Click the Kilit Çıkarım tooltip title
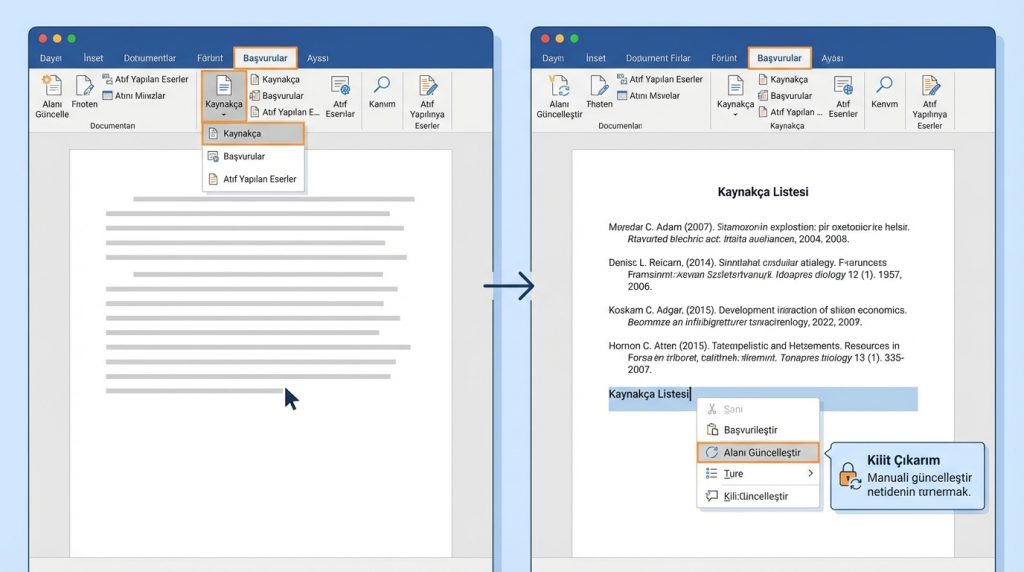Screen dimensions: 1024x572 (x=903, y=460)
